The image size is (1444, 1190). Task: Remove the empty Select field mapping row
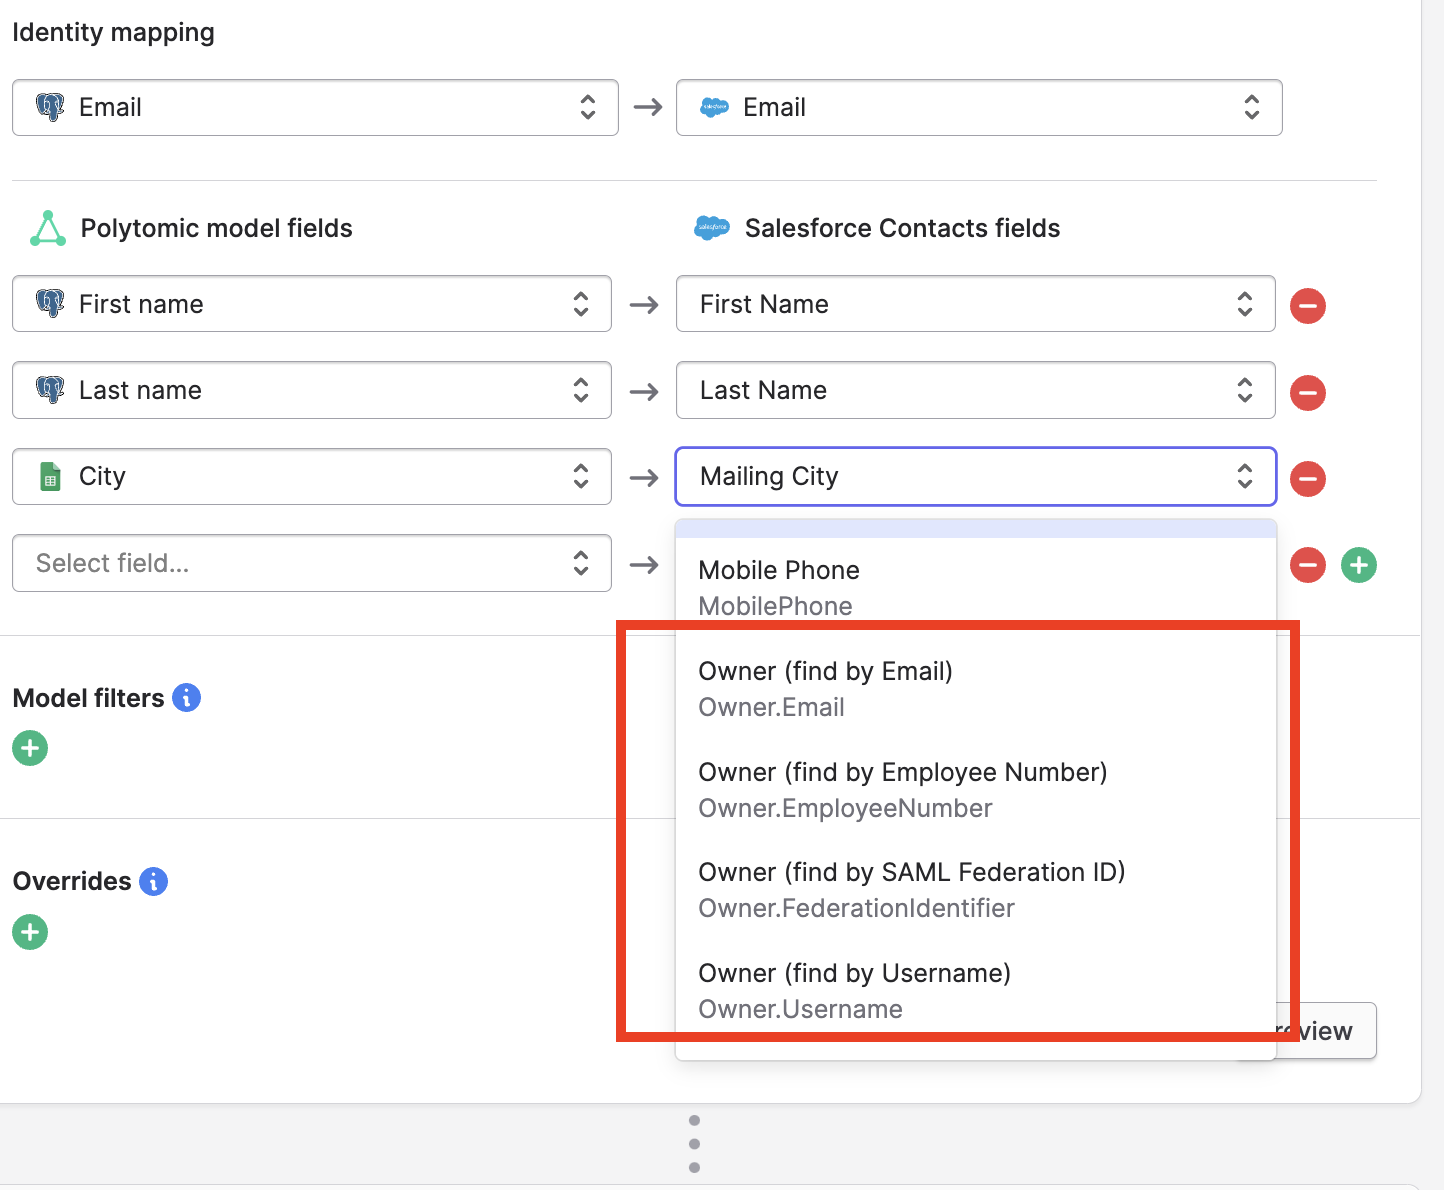(1307, 565)
